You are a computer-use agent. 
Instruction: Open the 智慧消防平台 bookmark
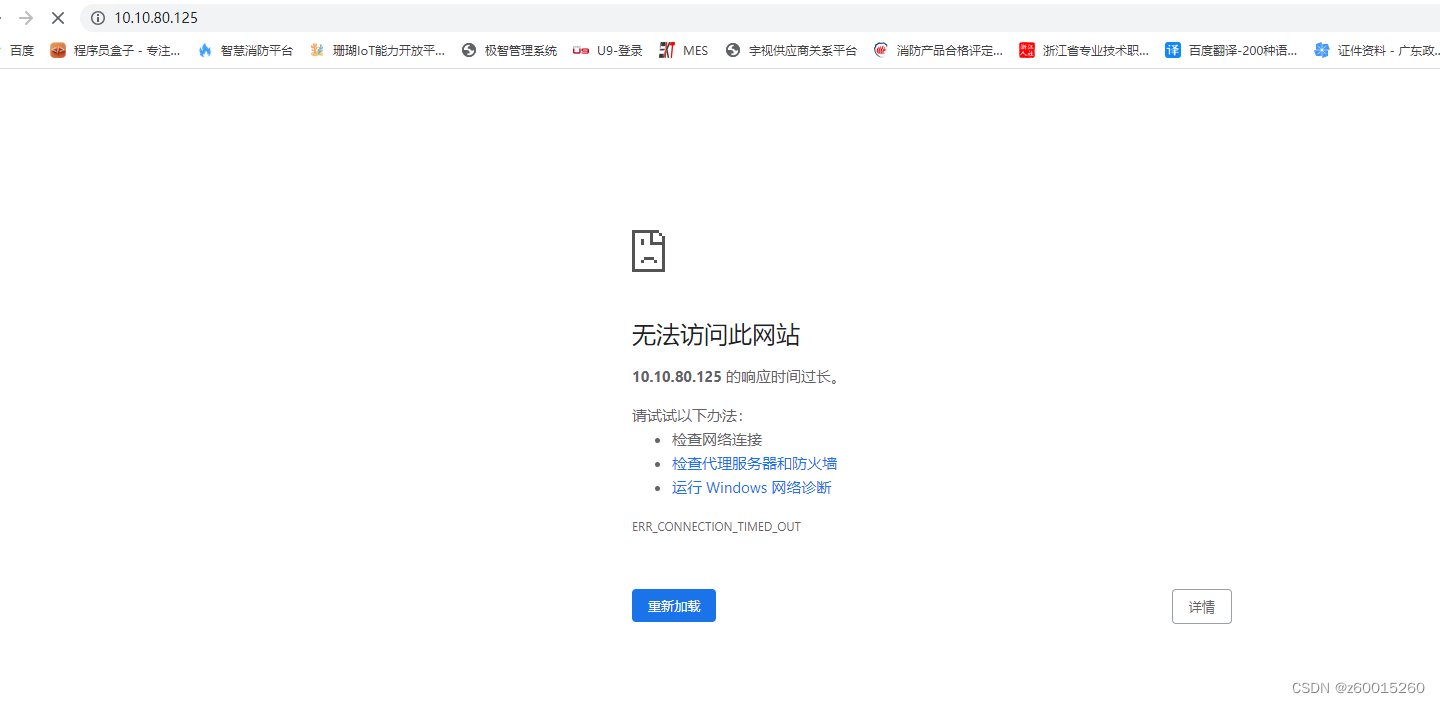245,50
